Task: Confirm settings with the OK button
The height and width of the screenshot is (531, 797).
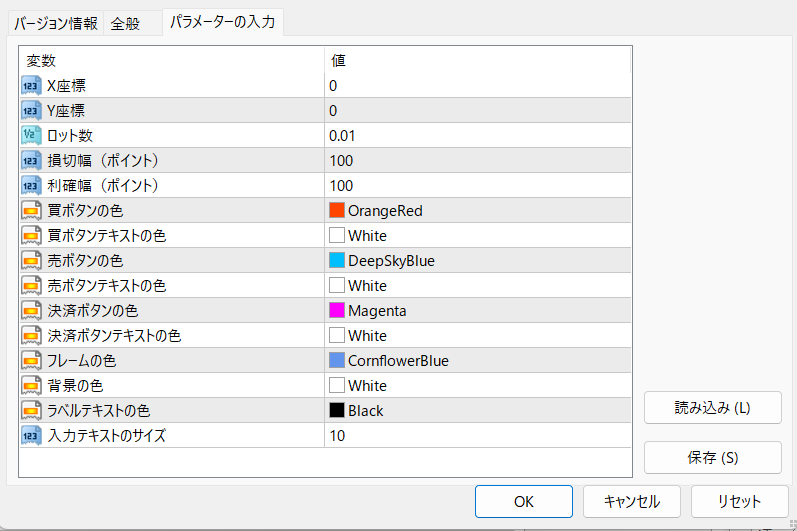Action: pyautogui.click(x=523, y=502)
